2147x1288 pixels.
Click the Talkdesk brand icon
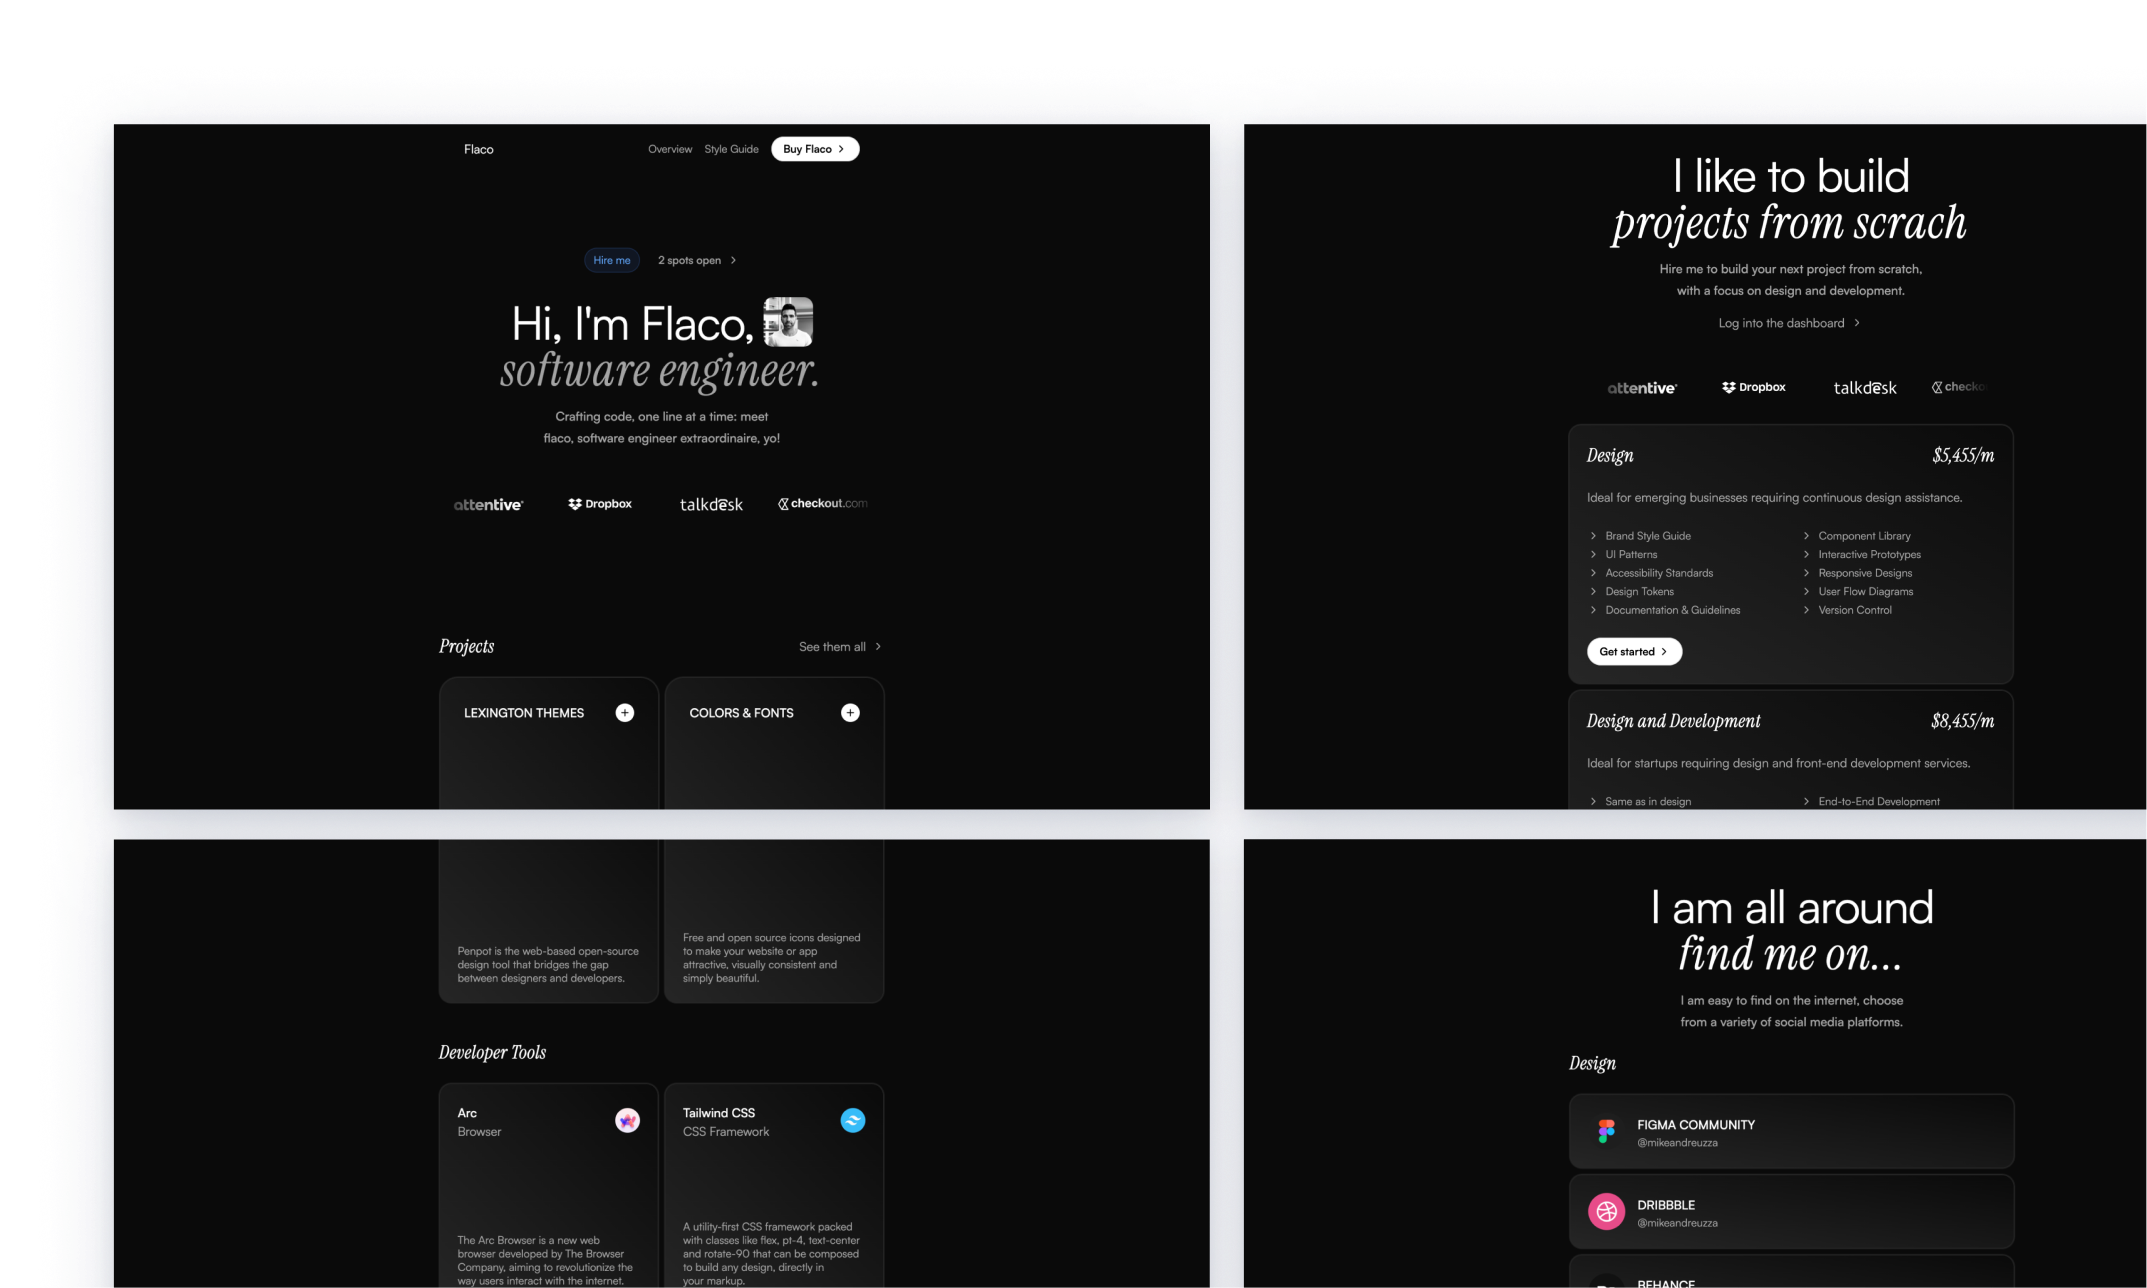pyautogui.click(x=711, y=503)
